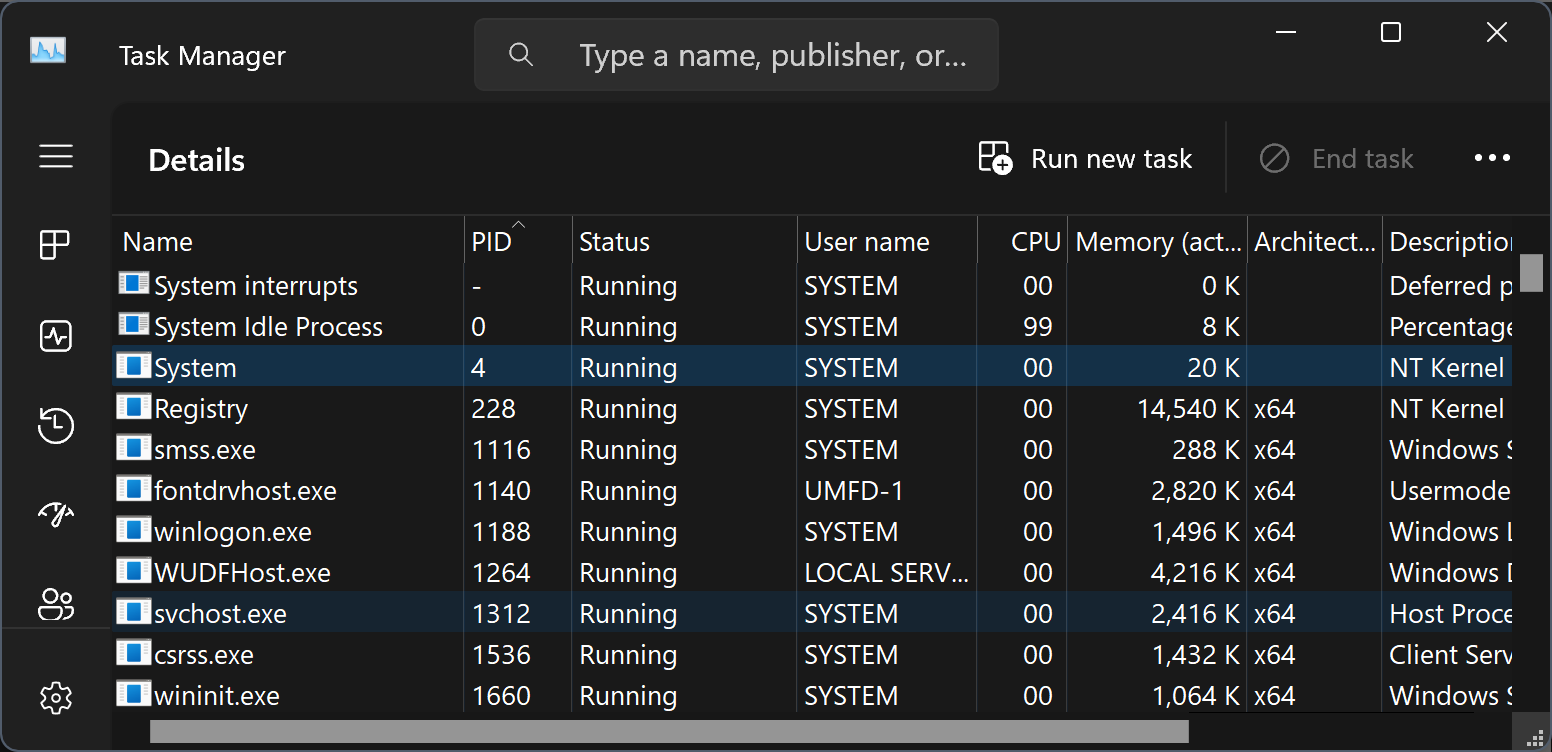Open the Users page icon

point(56,604)
